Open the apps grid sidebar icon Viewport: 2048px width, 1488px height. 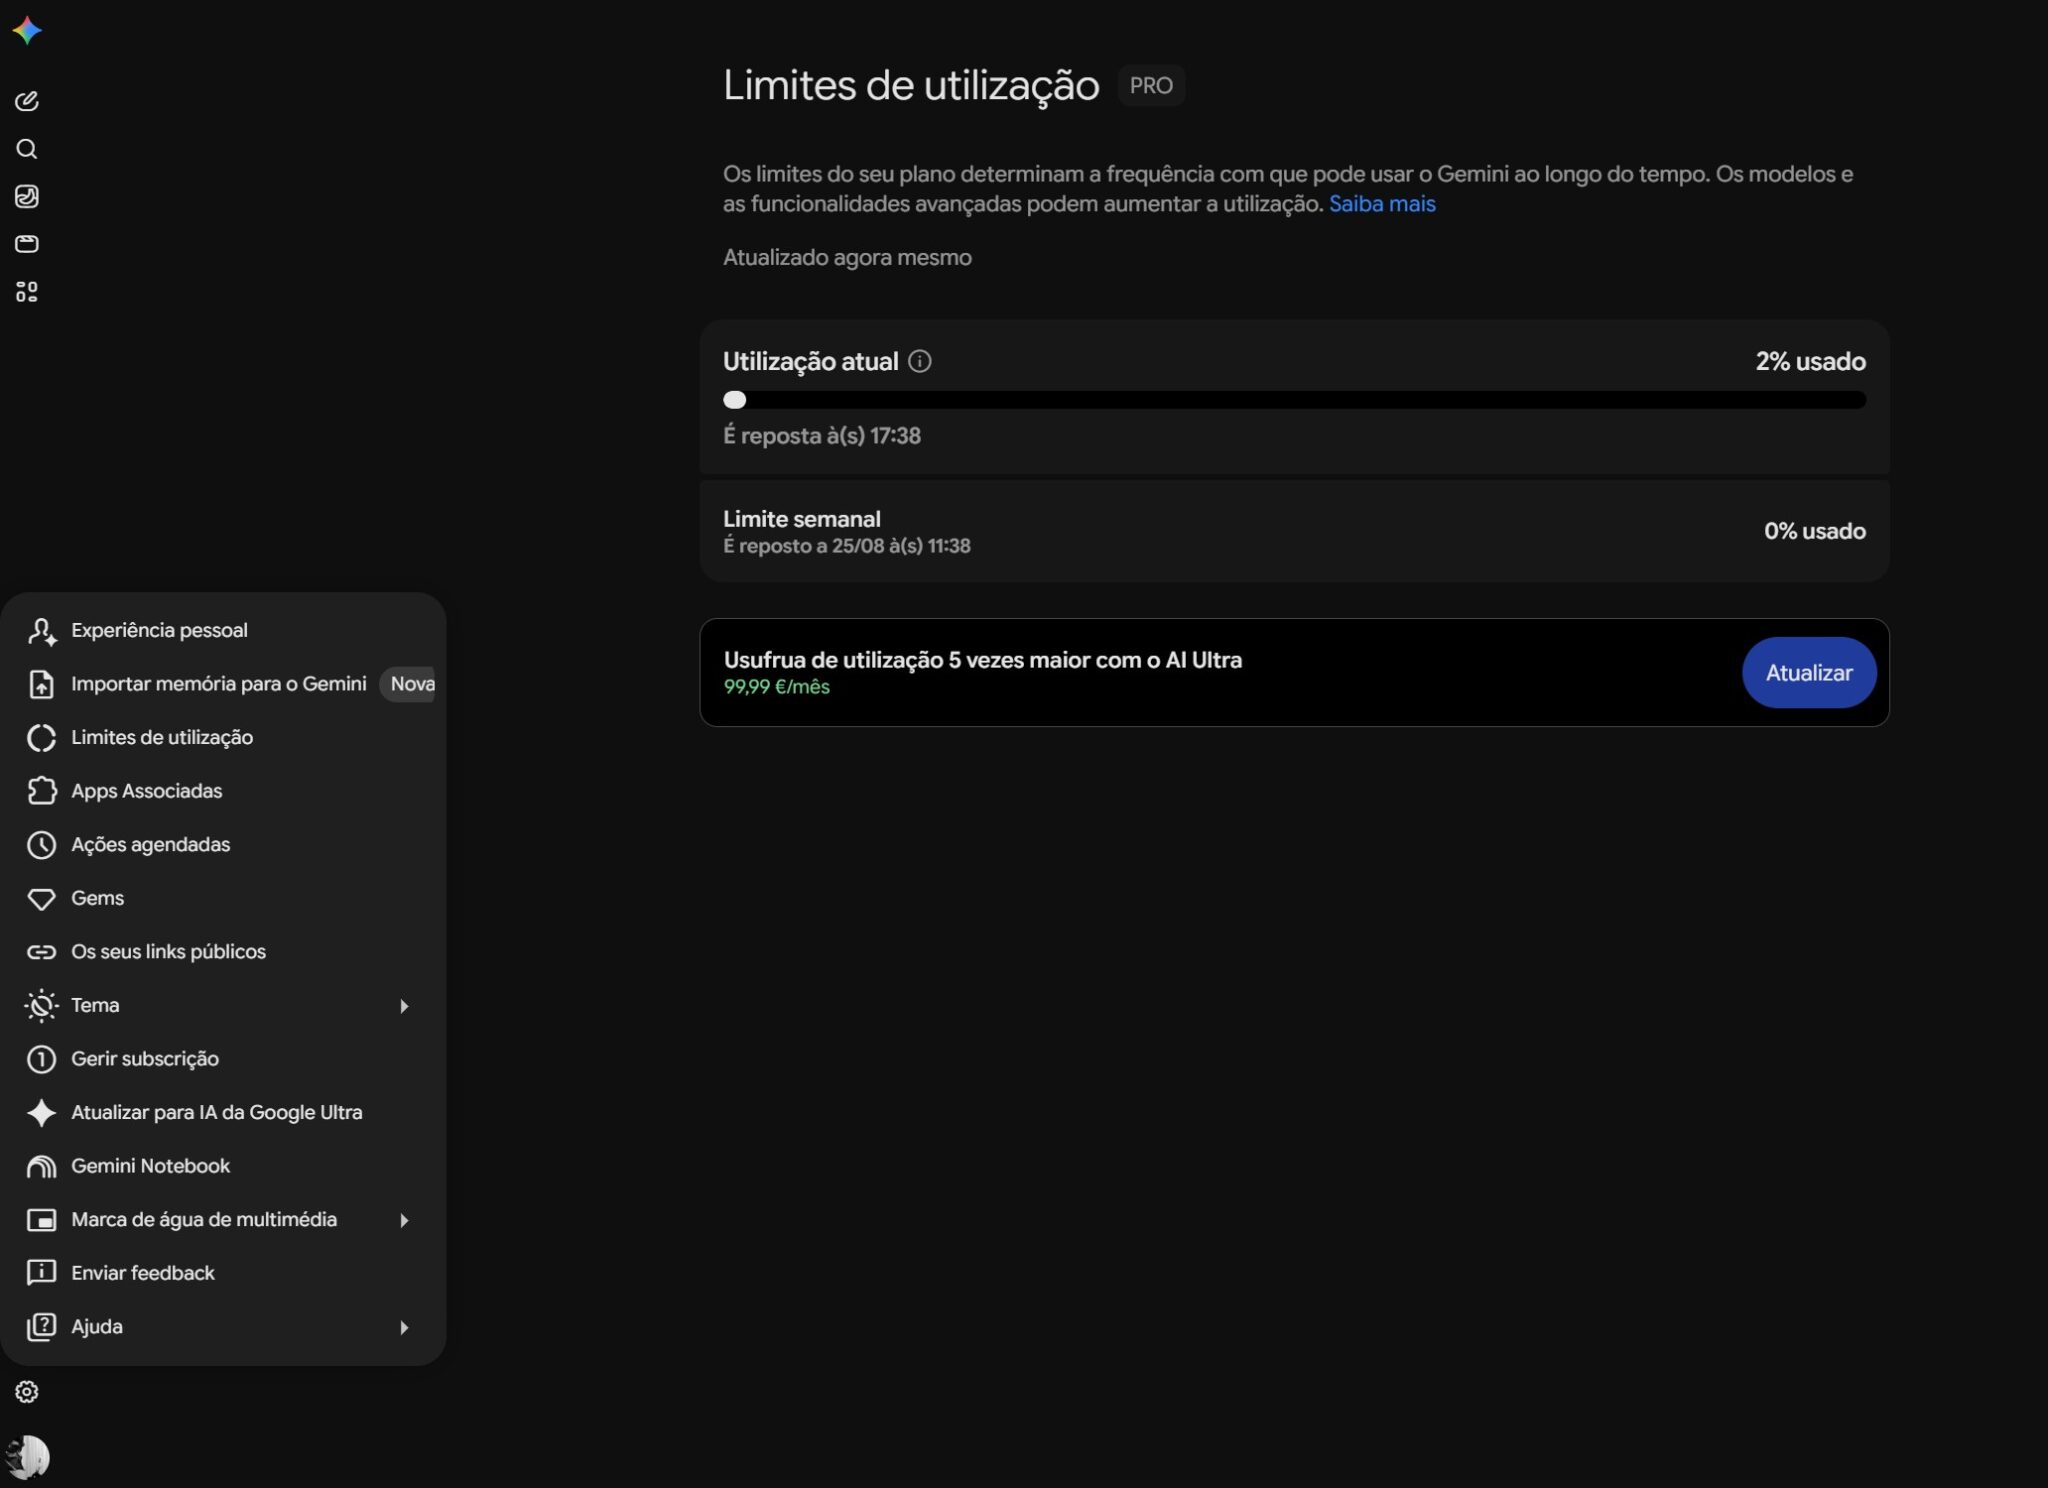point(27,292)
